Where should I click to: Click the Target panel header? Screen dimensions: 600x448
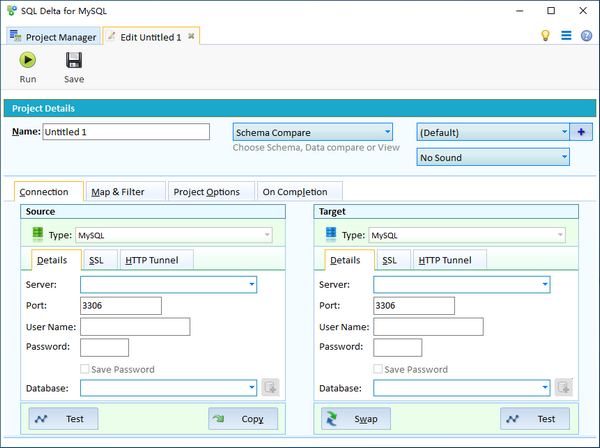click(x=446, y=212)
